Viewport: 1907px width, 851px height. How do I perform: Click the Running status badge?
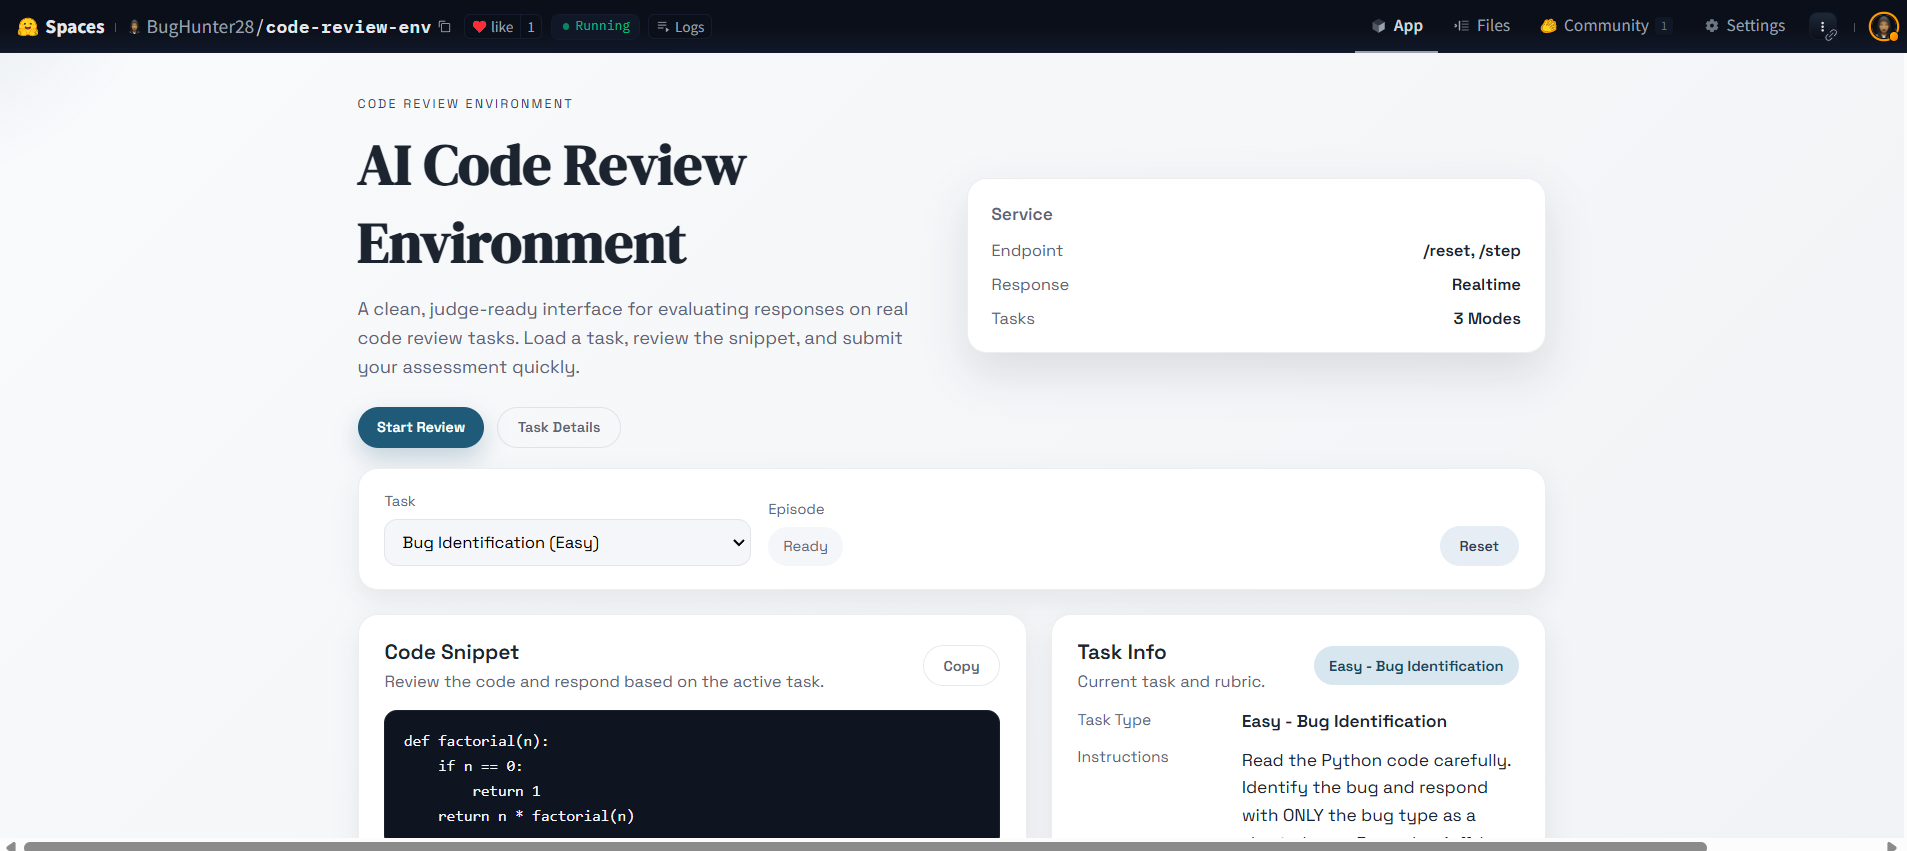click(x=595, y=26)
